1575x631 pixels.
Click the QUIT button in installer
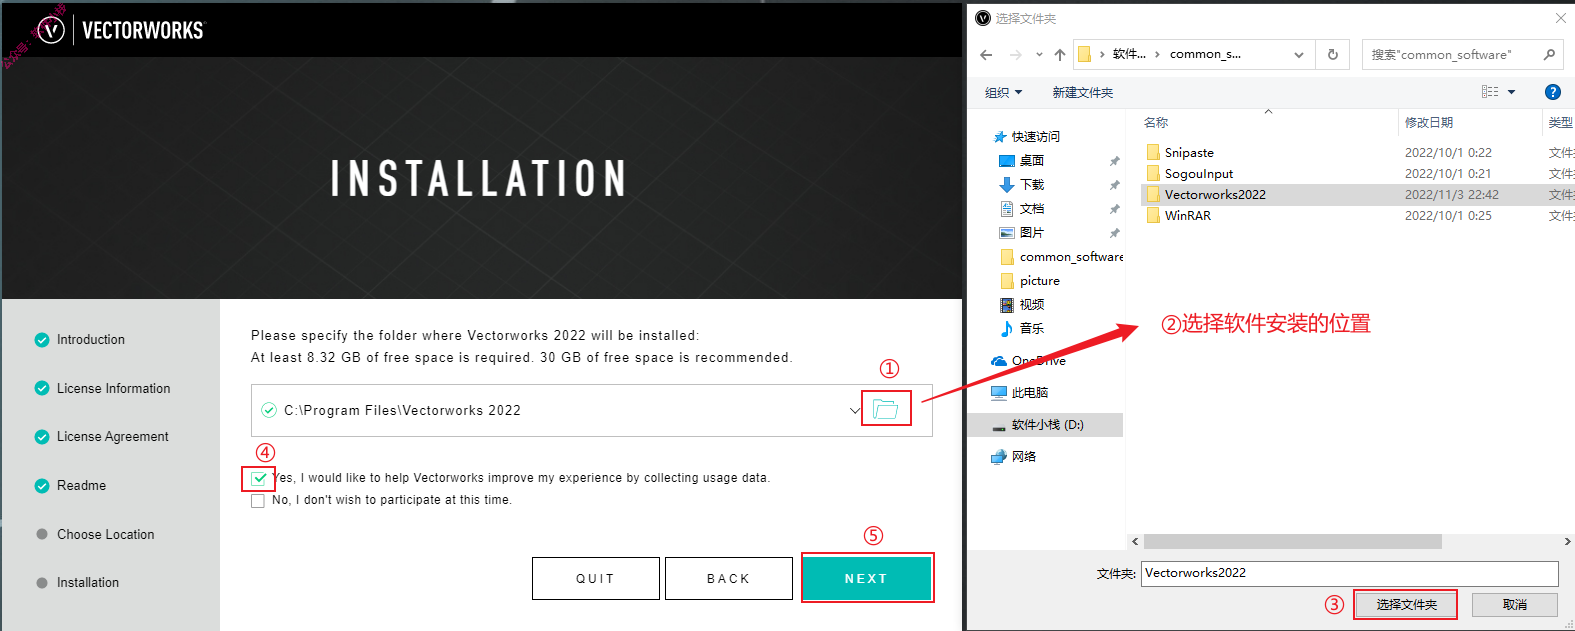pos(595,578)
